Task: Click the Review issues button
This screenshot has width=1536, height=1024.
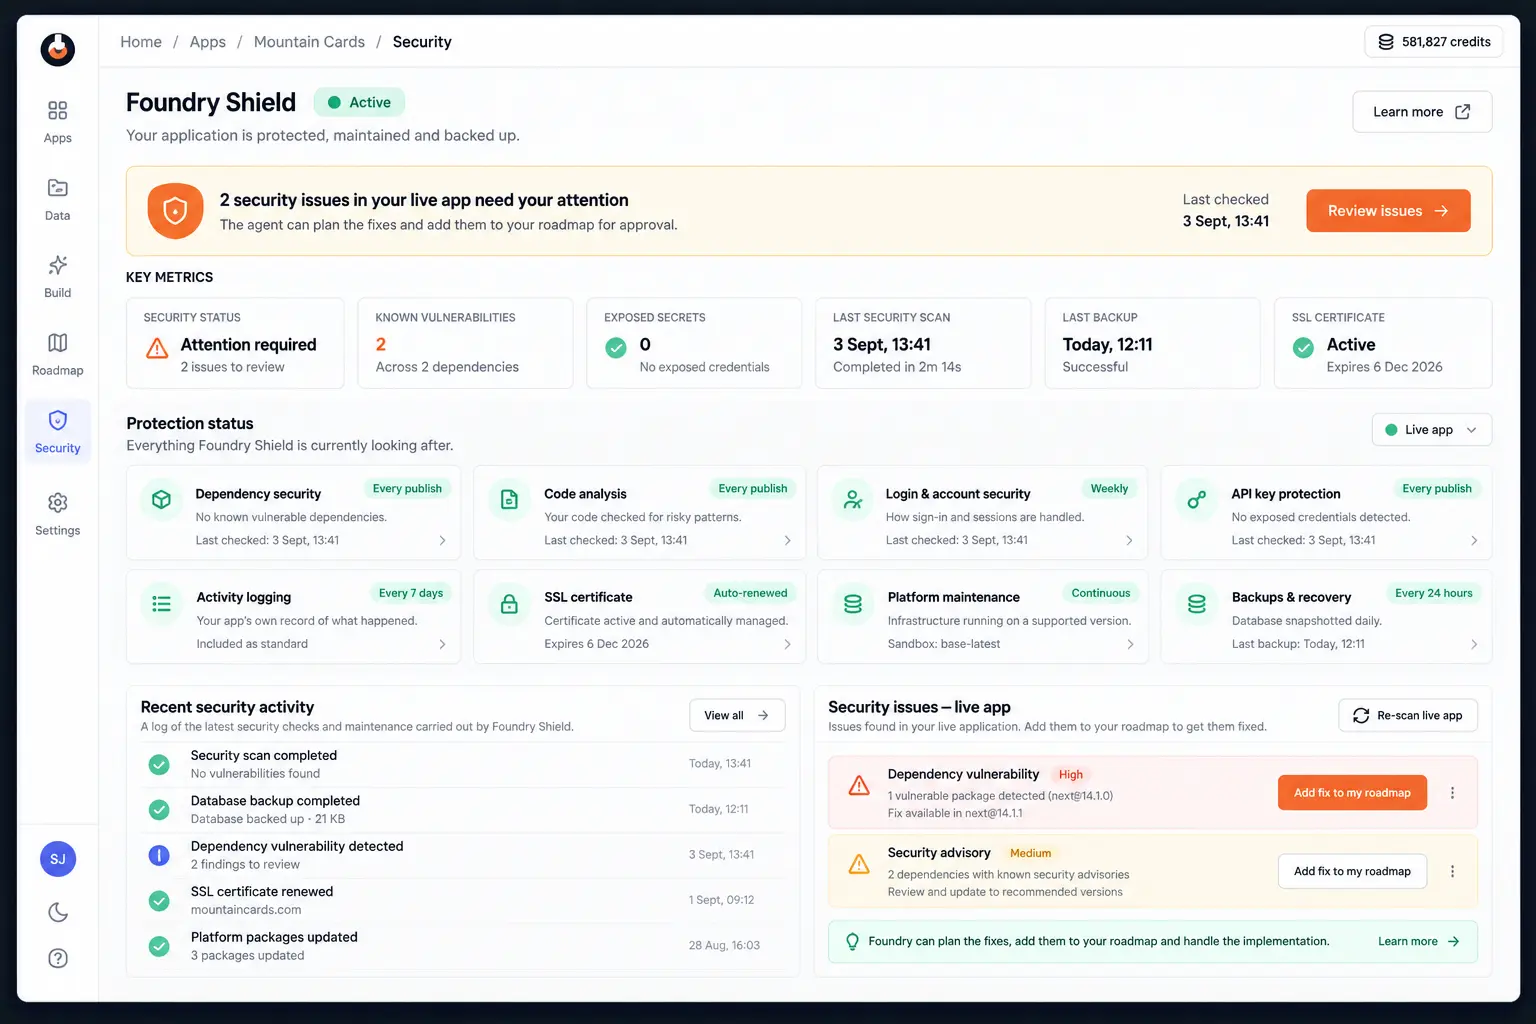Action: pyautogui.click(x=1388, y=211)
